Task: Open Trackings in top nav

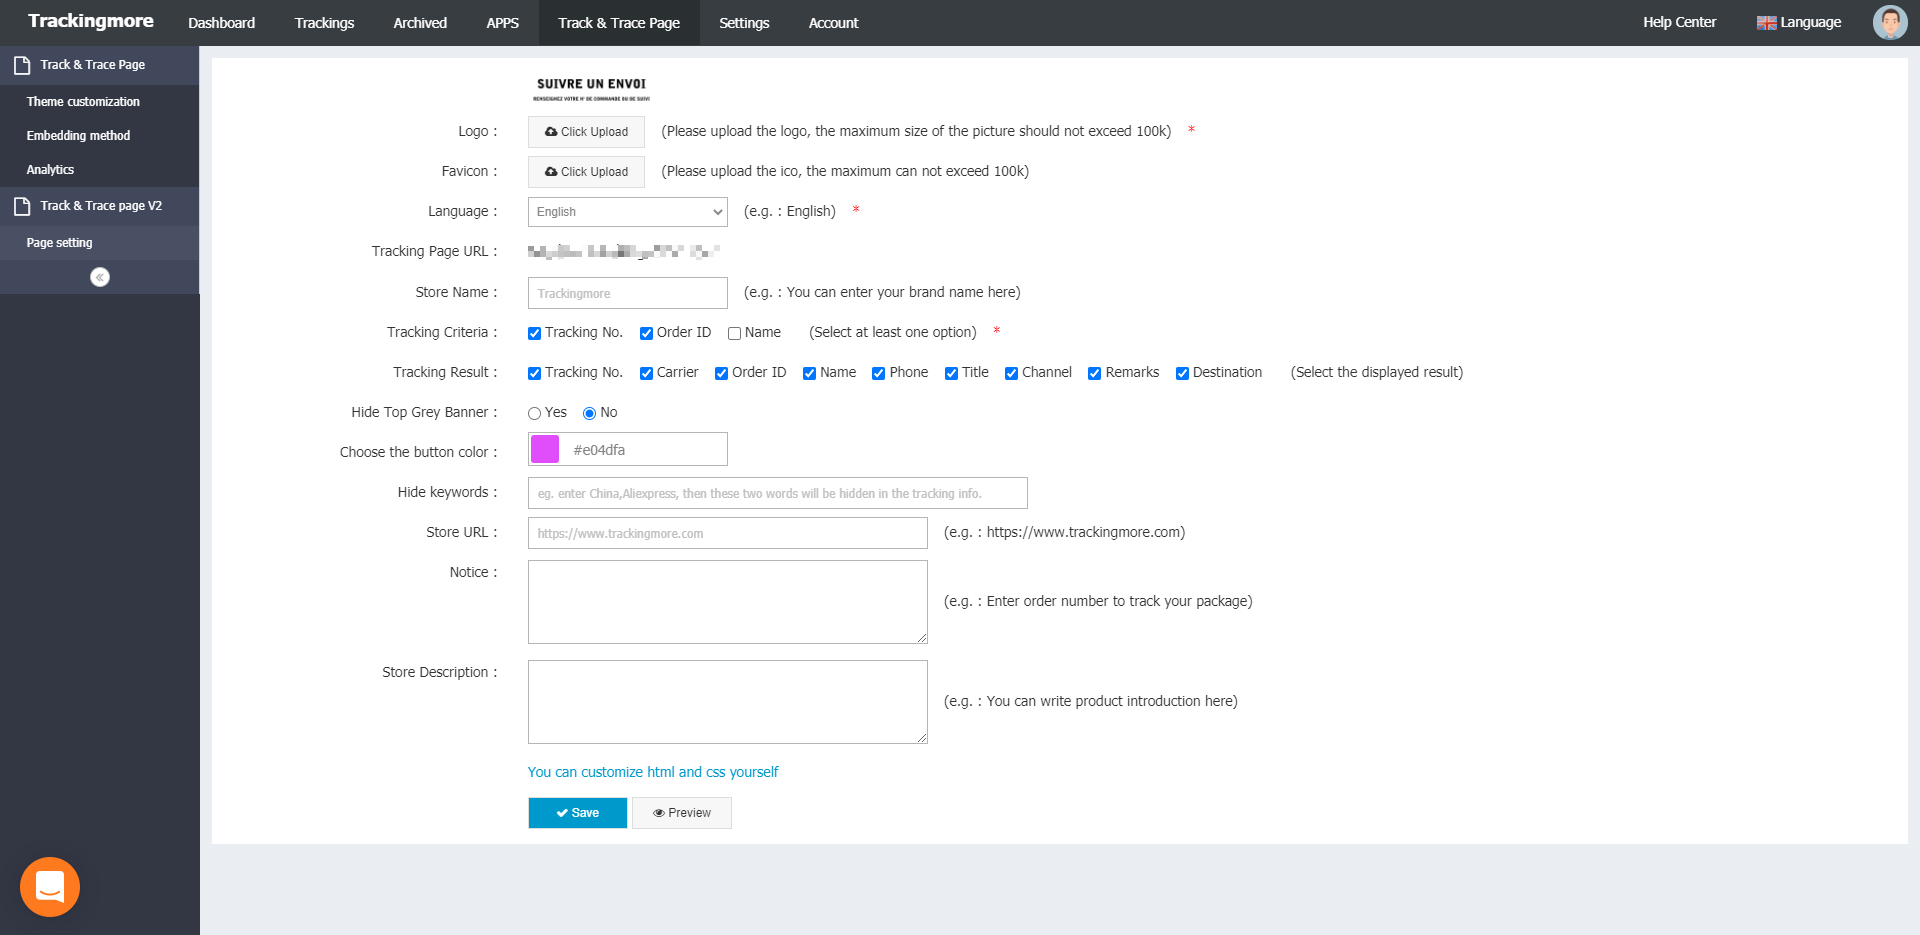Action: click(324, 23)
